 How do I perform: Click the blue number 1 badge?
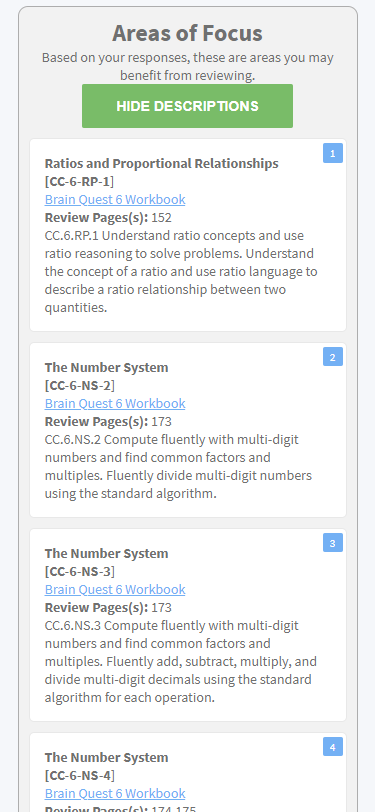click(x=333, y=153)
